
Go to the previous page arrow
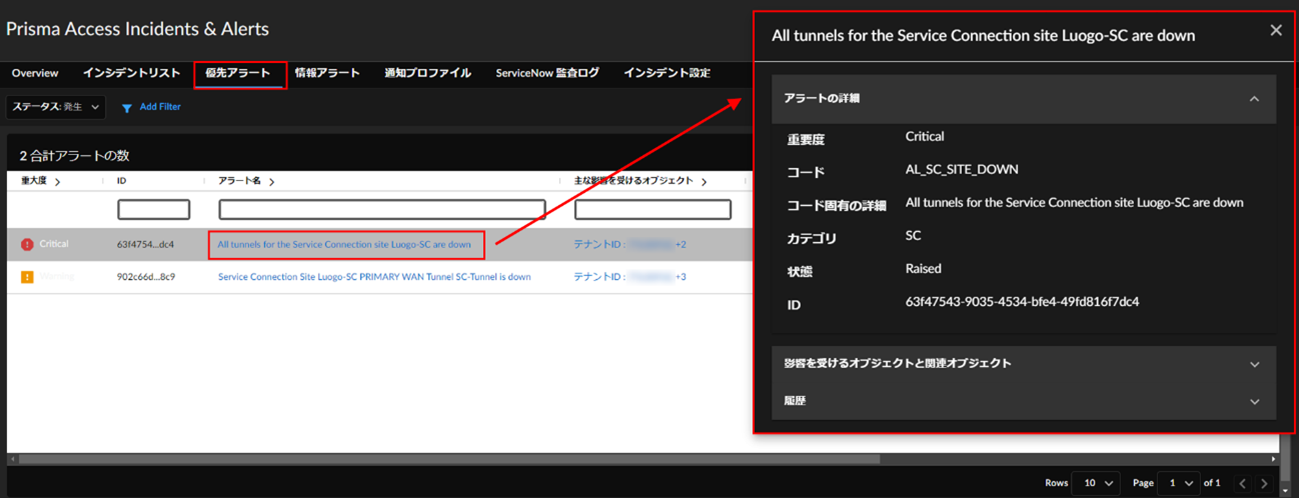(1242, 483)
